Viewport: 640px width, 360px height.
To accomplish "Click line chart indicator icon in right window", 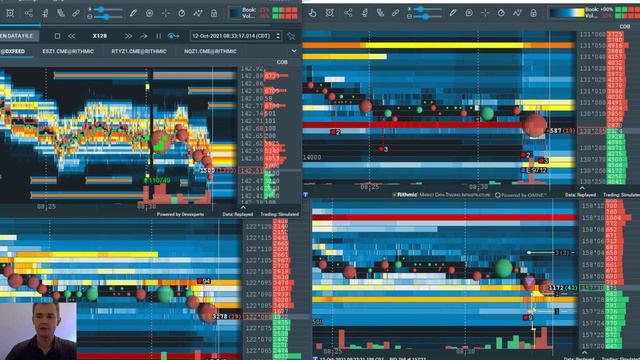I will (x=517, y=13).
